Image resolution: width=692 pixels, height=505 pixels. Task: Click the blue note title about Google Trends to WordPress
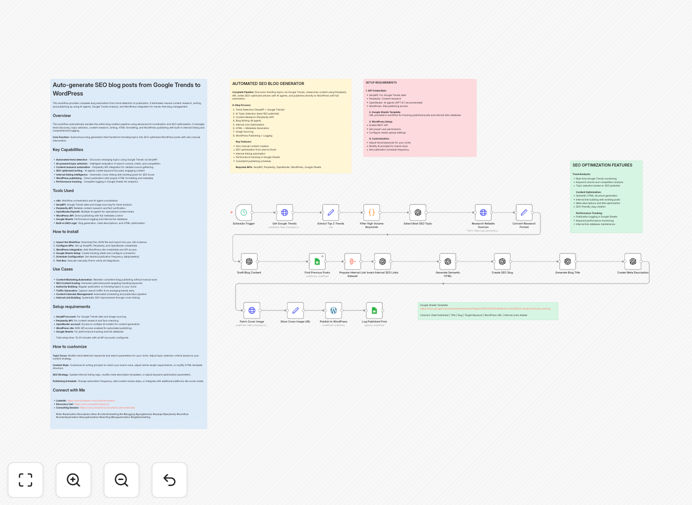[127, 89]
